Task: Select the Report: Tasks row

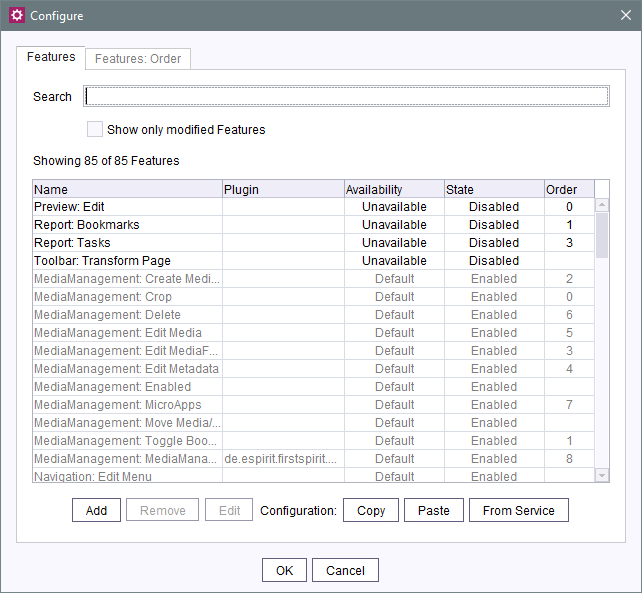Action: coord(313,243)
